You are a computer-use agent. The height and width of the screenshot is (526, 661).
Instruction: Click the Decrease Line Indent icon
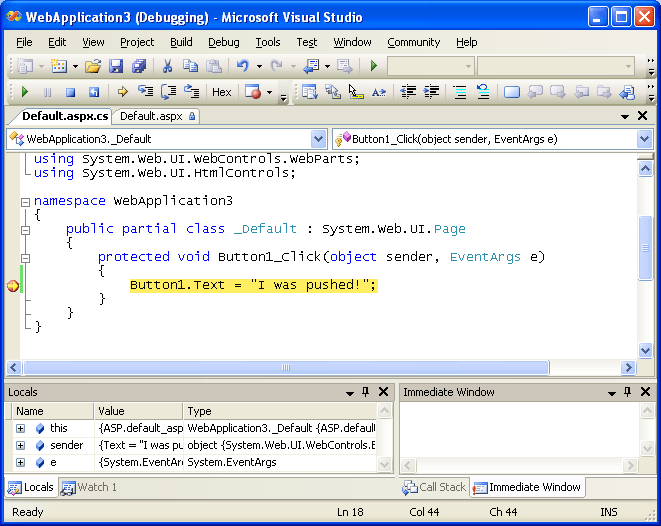point(408,91)
